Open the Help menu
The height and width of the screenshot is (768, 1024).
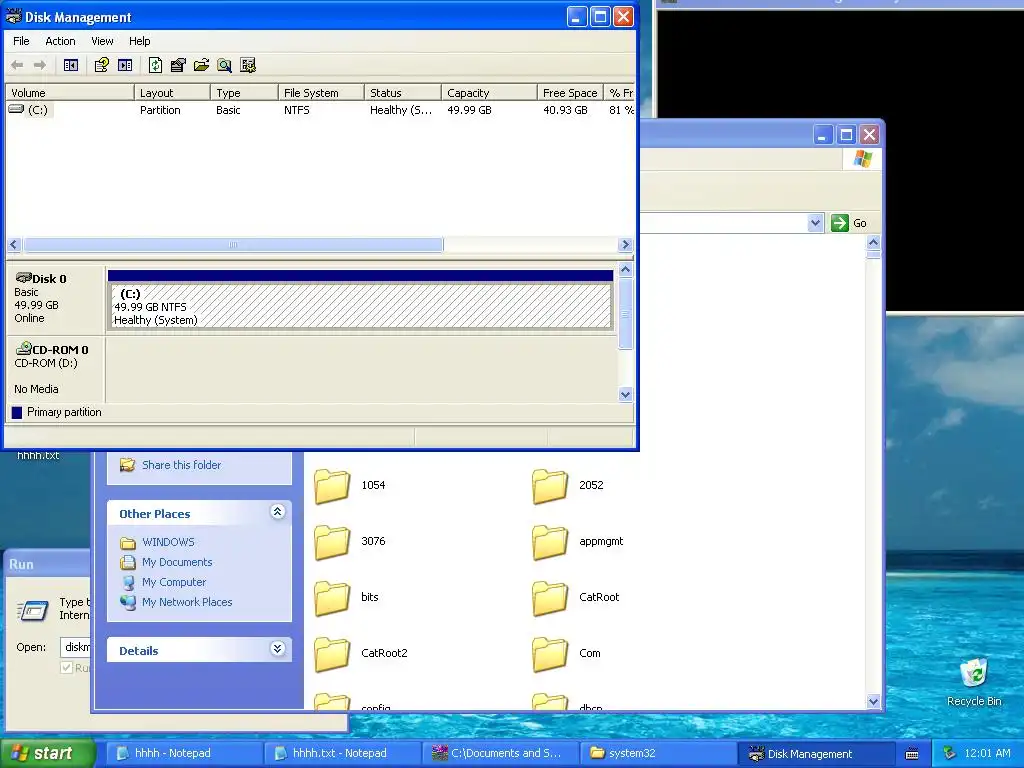(x=139, y=41)
